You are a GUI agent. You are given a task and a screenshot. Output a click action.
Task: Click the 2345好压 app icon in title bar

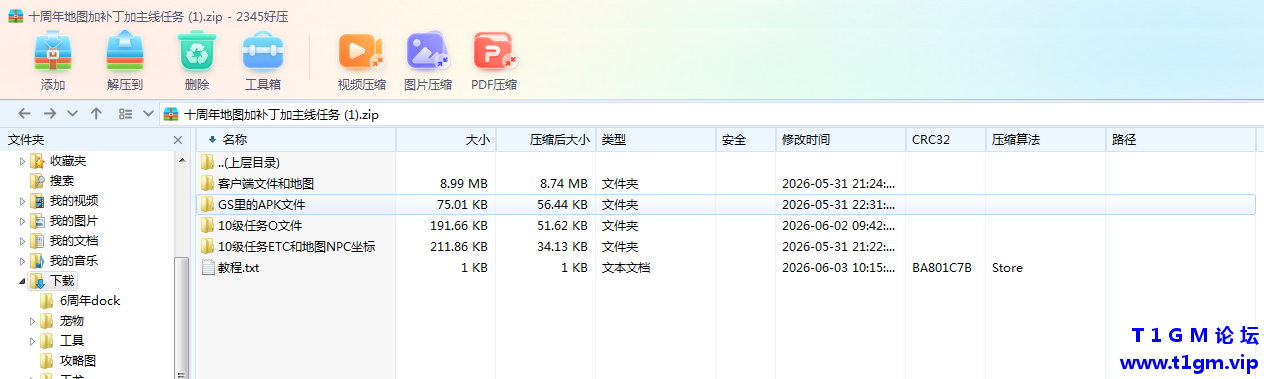pos(15,15)
